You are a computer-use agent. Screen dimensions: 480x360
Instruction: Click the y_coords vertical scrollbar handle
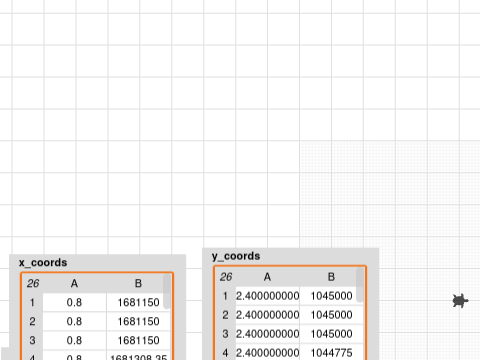pyautogui.click(x=360, y=285)
